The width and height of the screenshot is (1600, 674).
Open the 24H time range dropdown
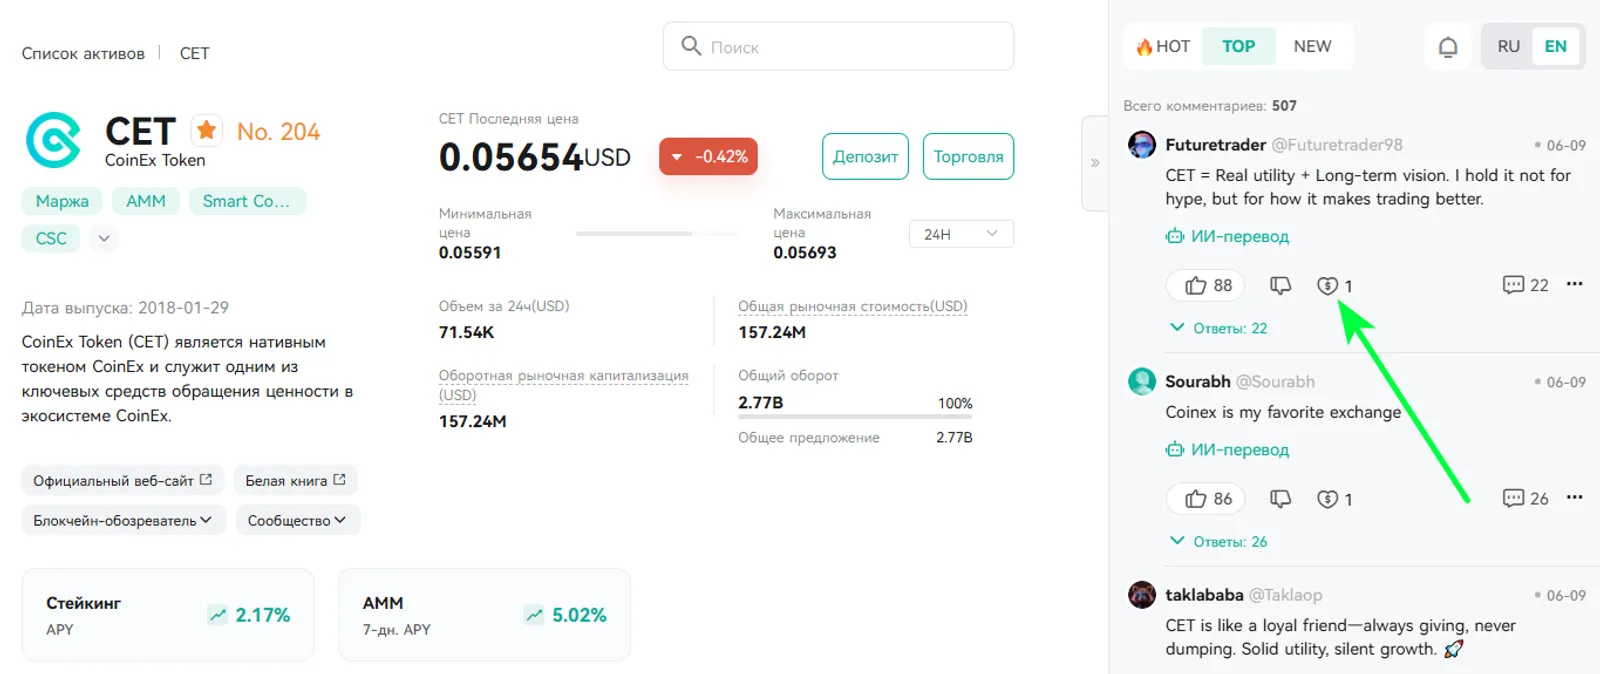(x=961, y=233)
